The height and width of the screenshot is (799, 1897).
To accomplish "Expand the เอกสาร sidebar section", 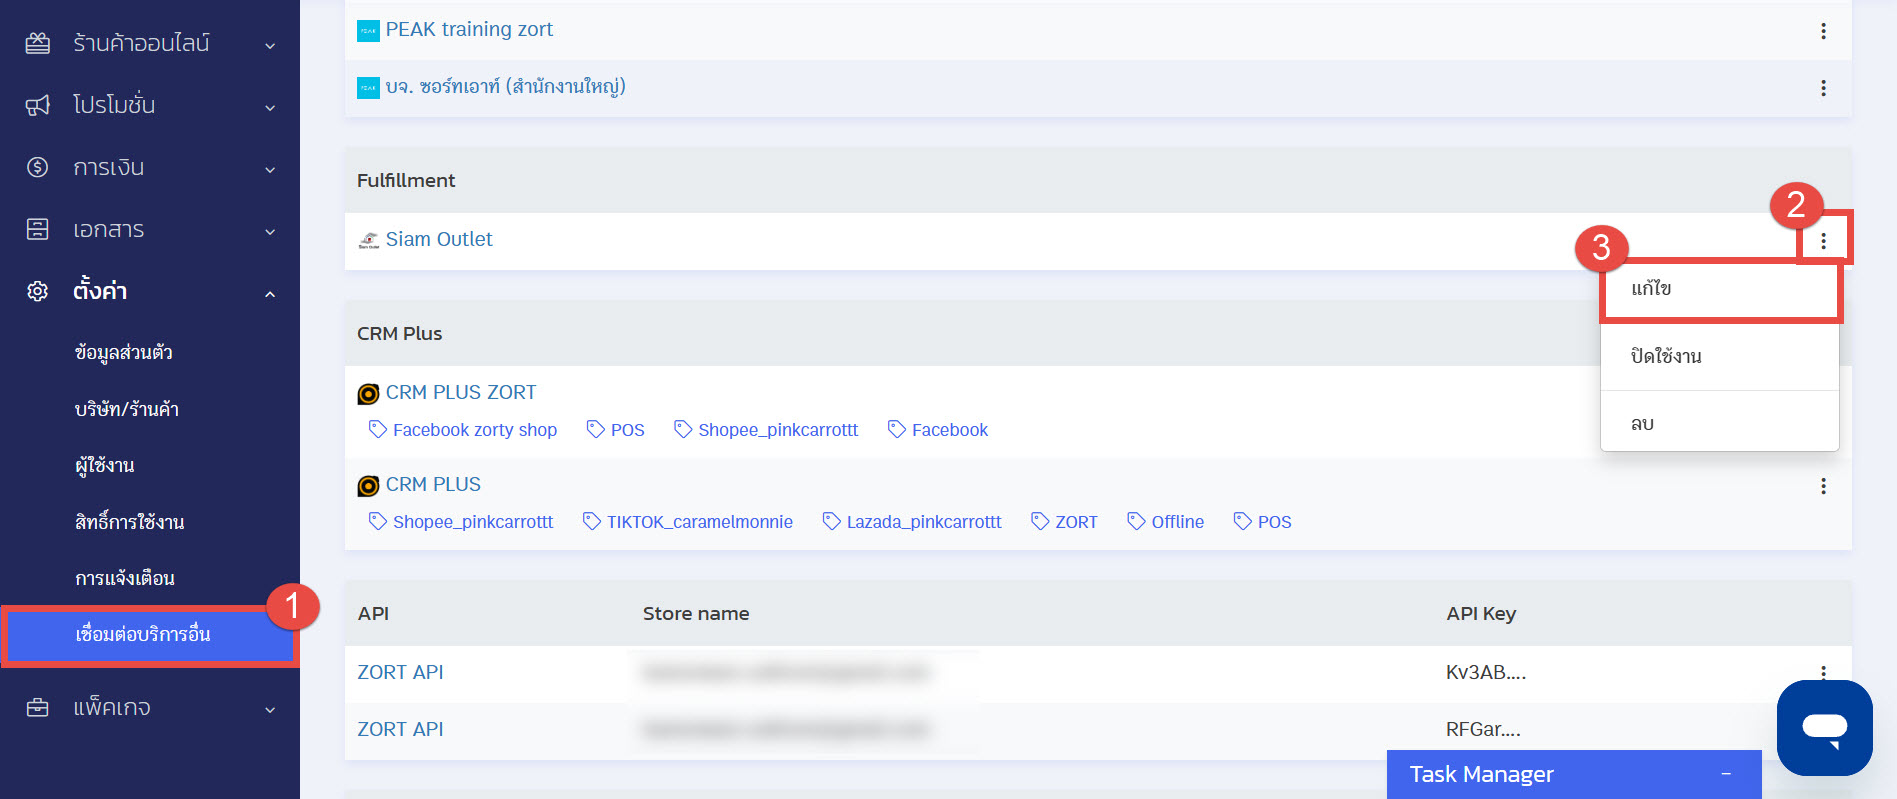I will pyautogui.click(x=270, y=231).
